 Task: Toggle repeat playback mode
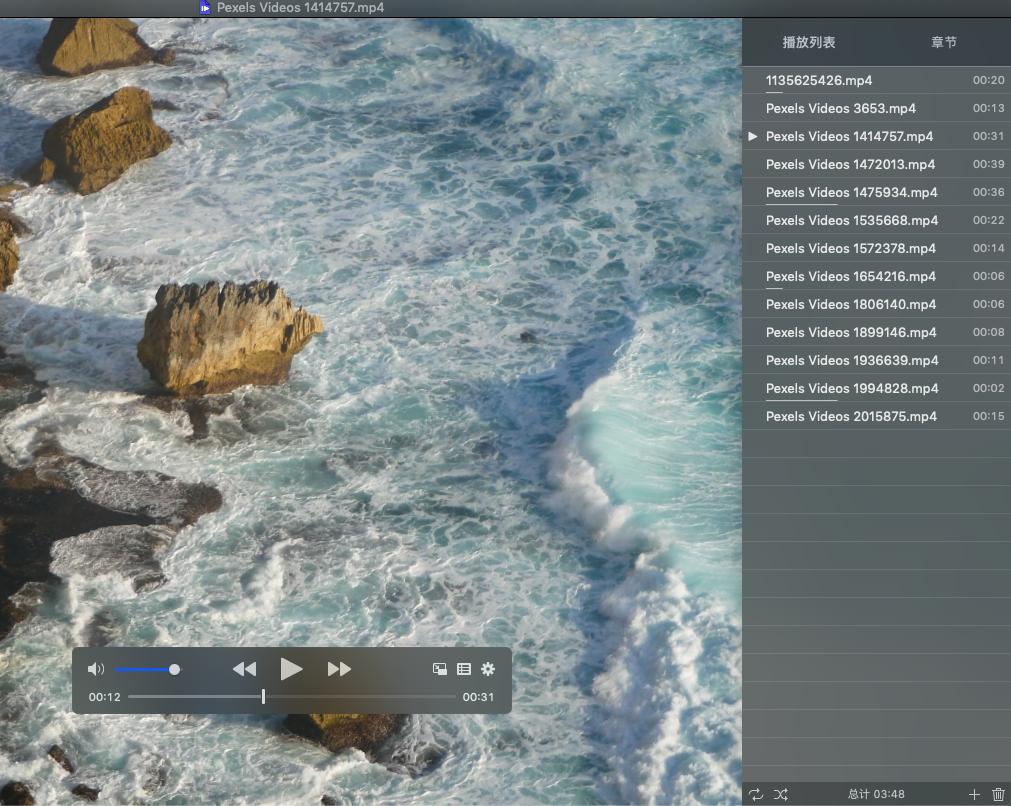756,794
